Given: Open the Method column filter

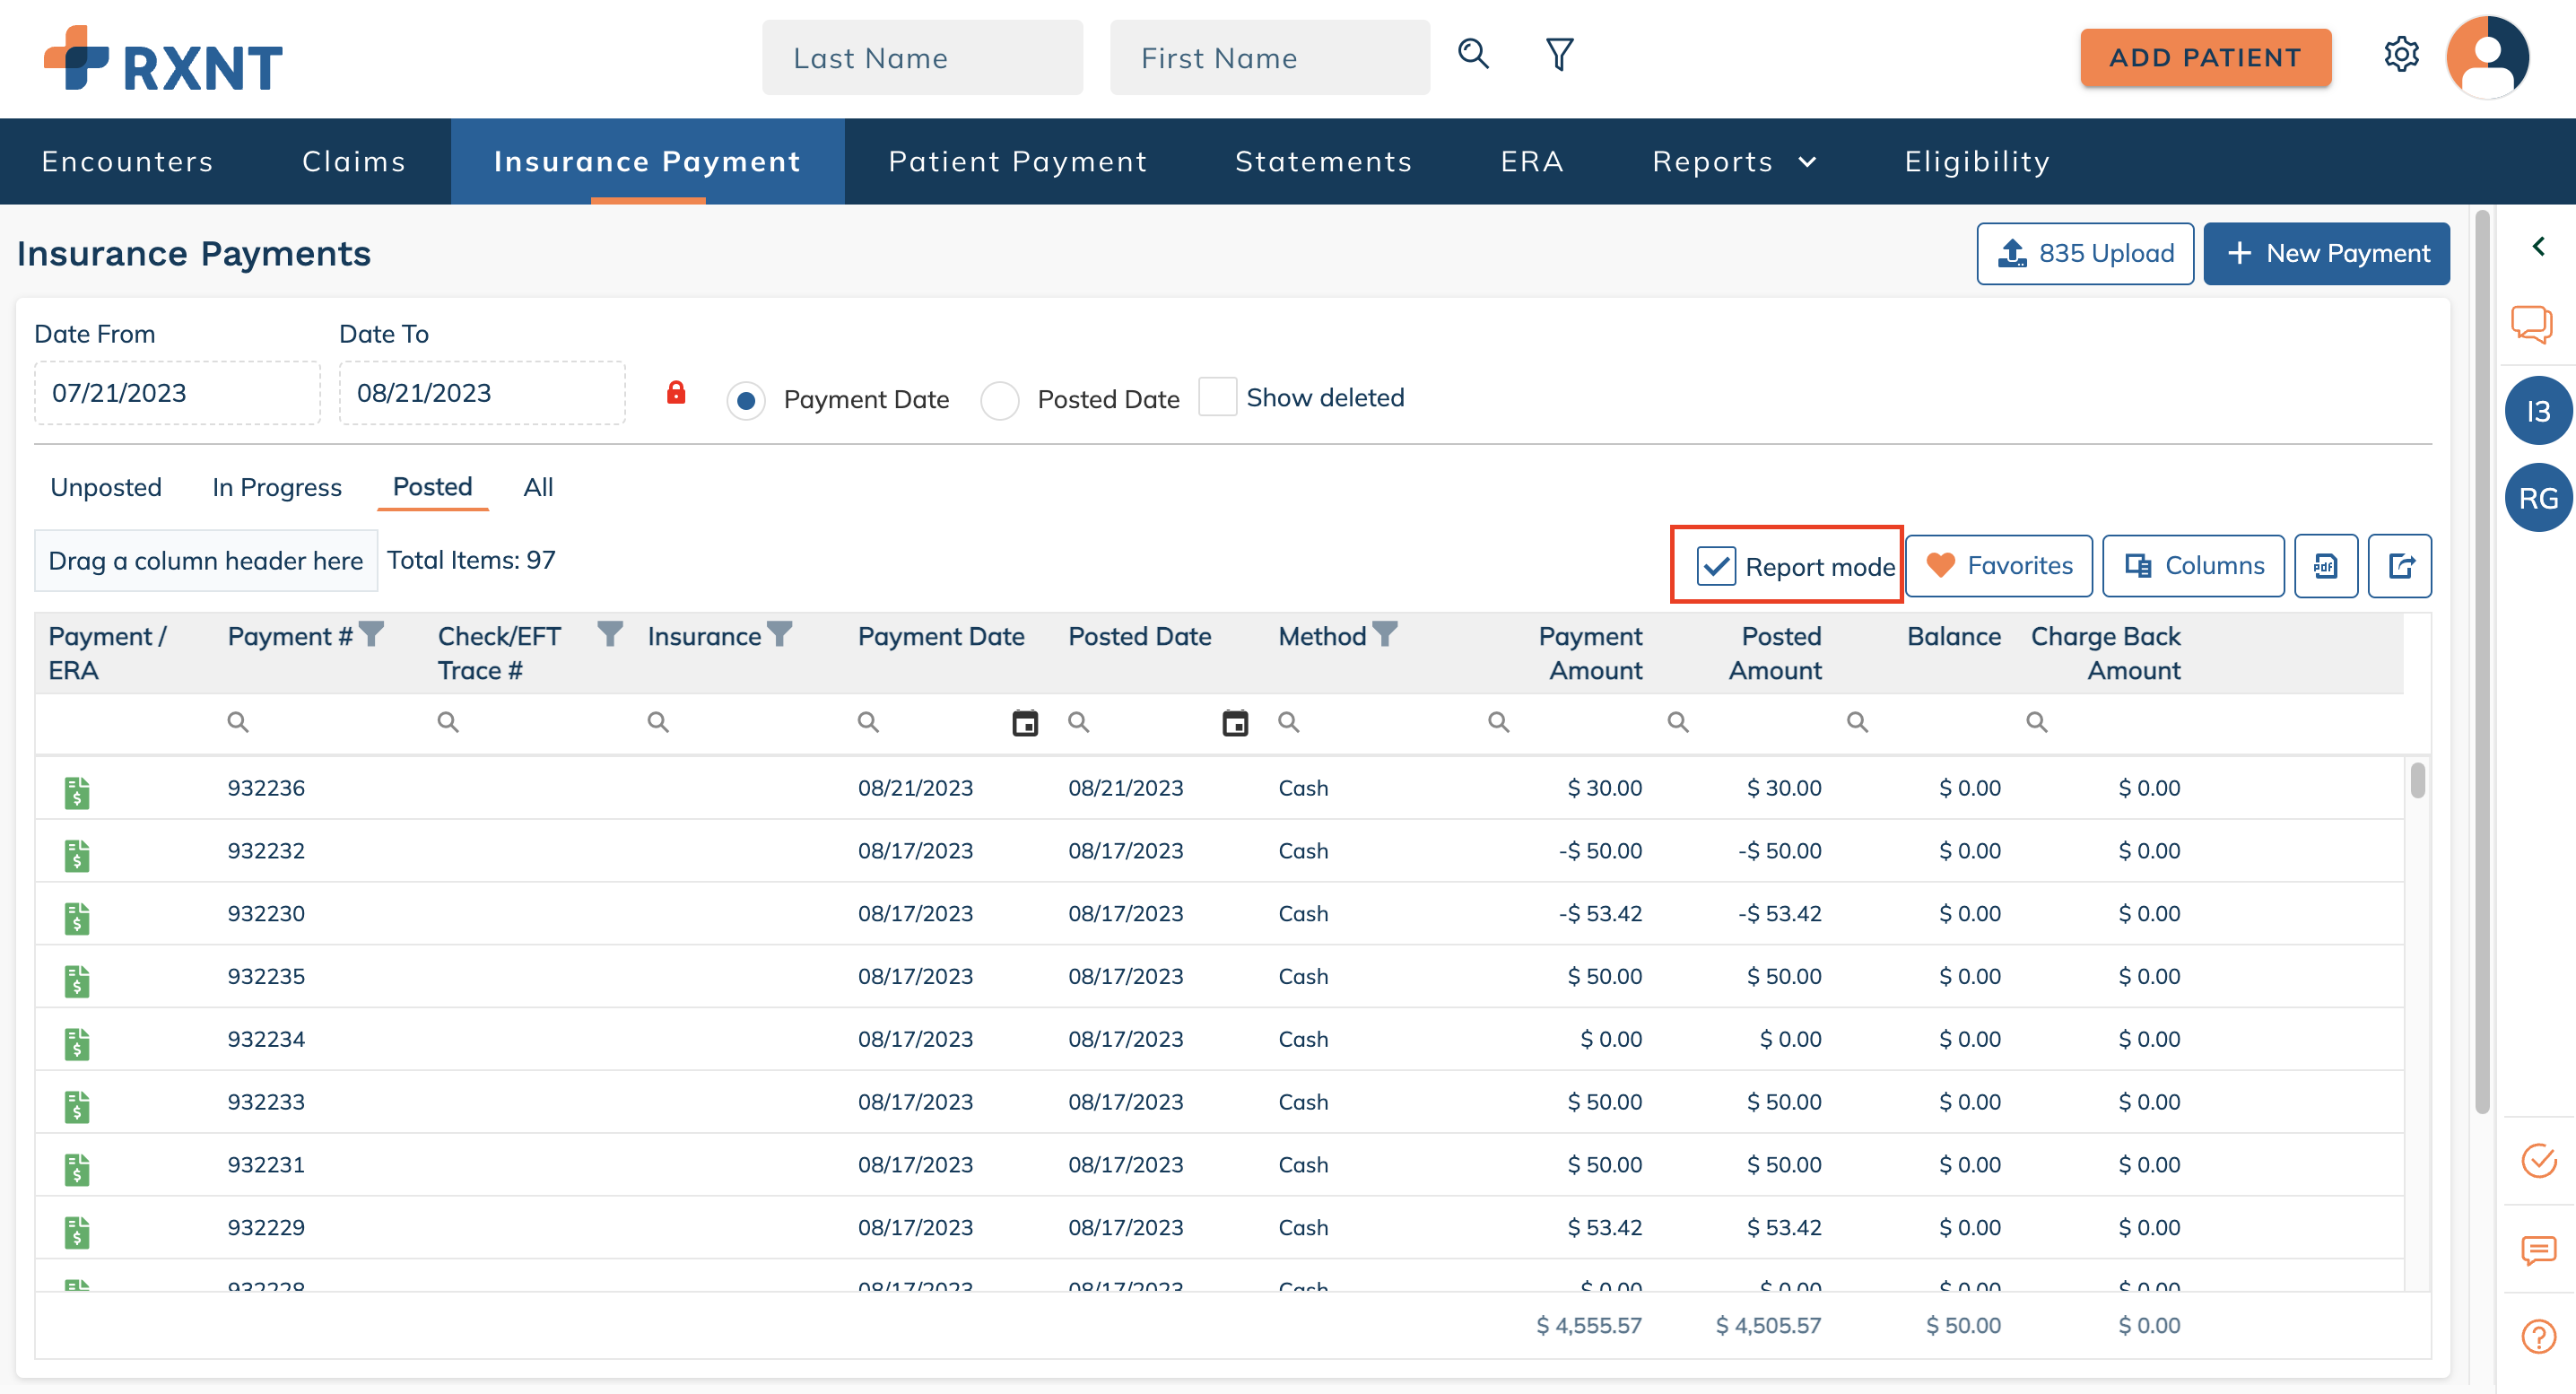Looking at the screenshot, I should 1385,634.
